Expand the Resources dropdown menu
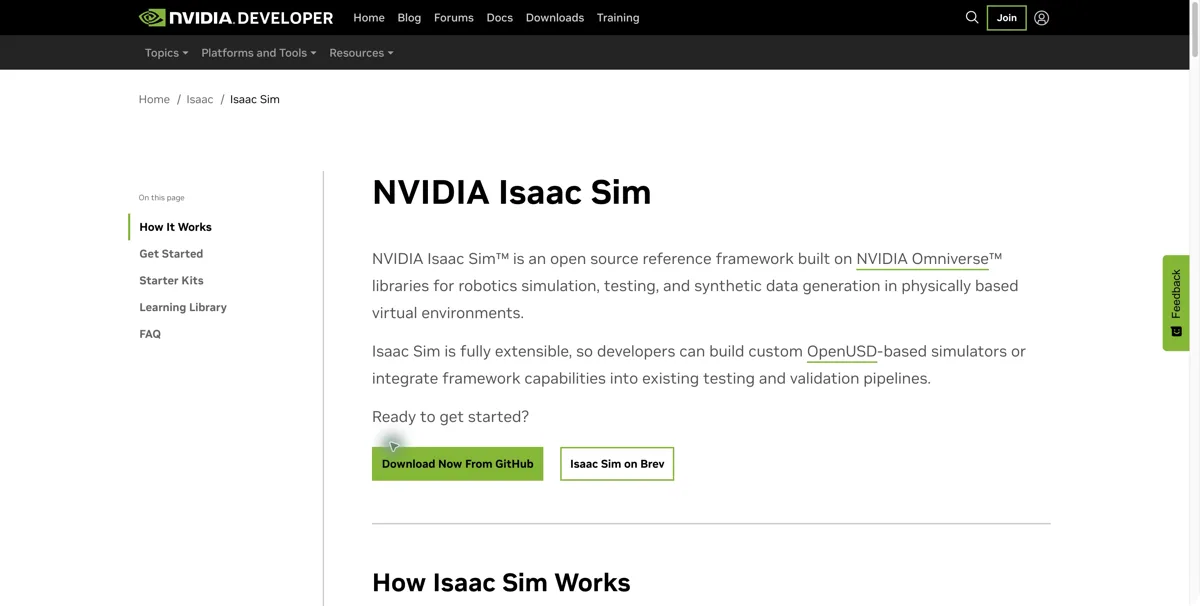Viewport: 1200px width, 606px height. click(x=361, y=53)
